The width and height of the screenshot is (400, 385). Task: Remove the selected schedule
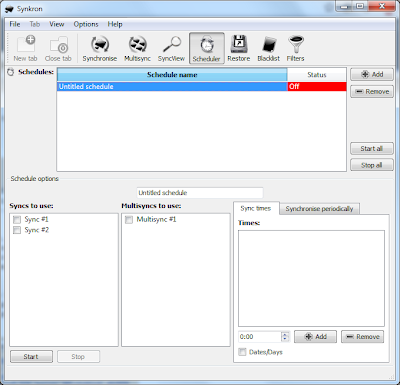tap(372, 91)
